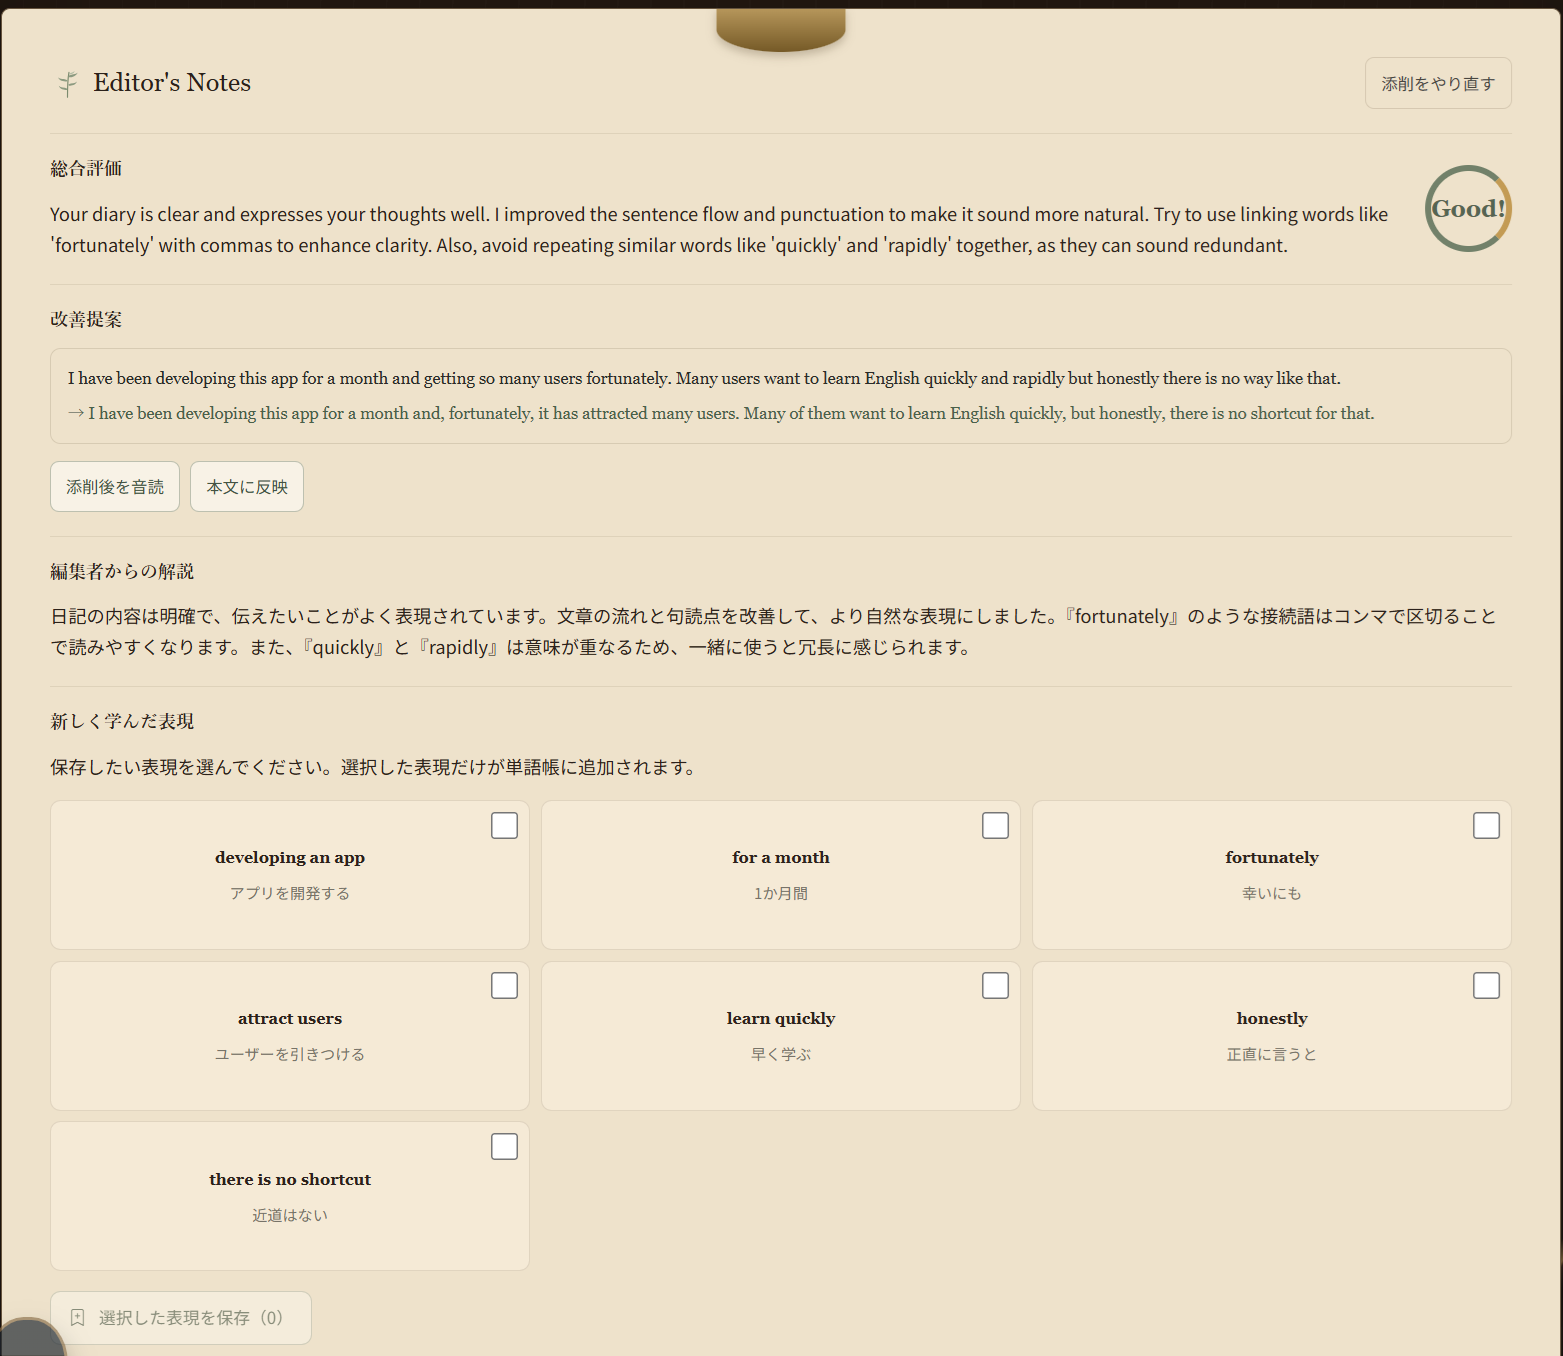Click the 改善提案 section heading

(86, 319)
